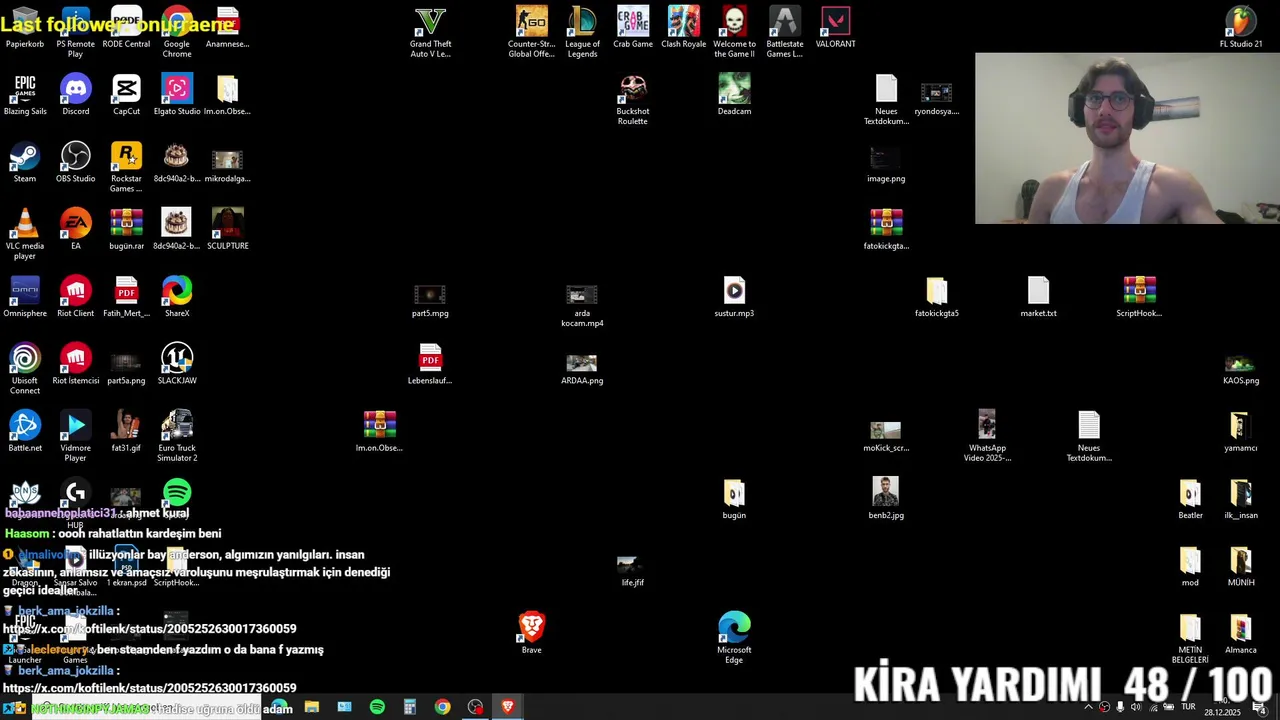The width and height of the screenshot is (1280, 720).
Task: Switch to Brave in the taskbar
Action: [x=507, y=707]
